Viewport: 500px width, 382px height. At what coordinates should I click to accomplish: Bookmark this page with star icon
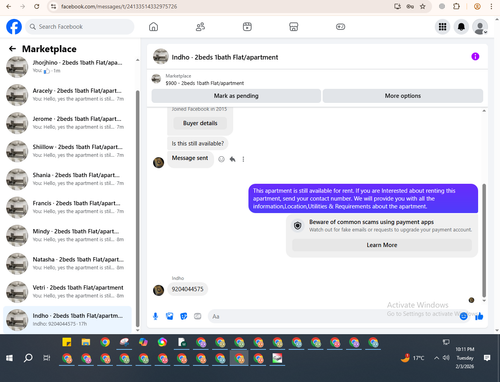click(423, 7)
